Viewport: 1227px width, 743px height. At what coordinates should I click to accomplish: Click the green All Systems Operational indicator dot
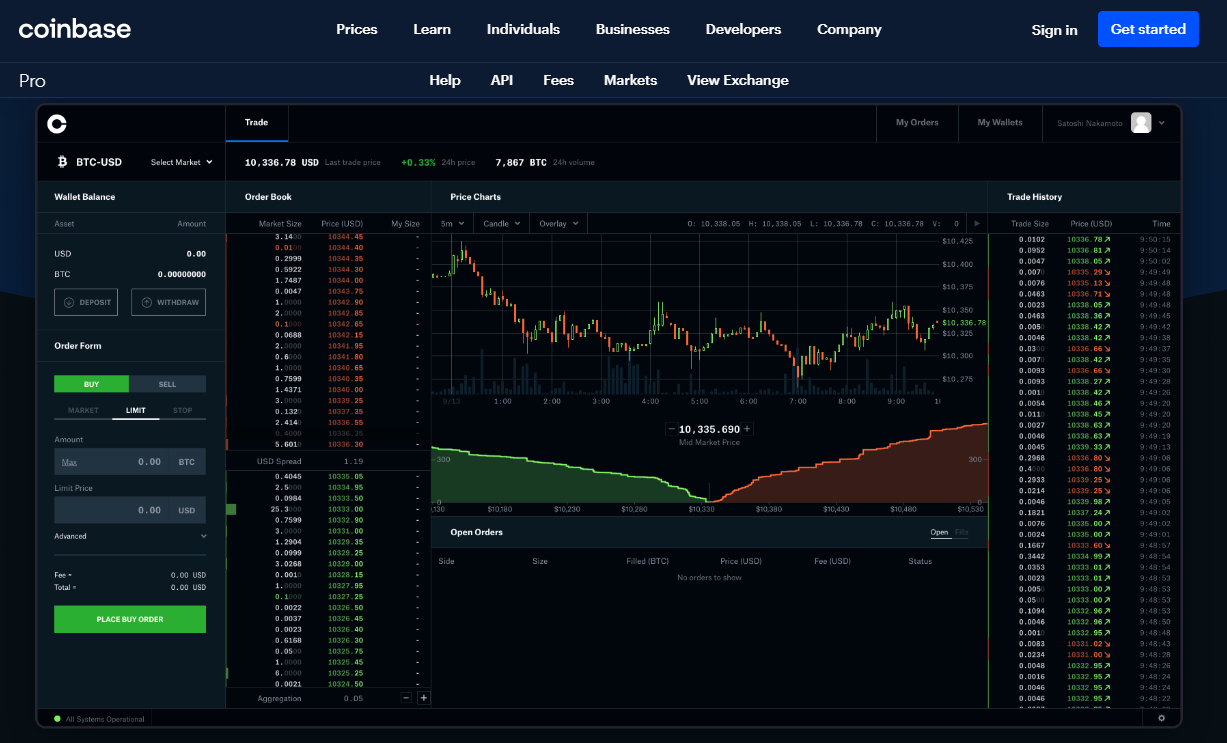[57, 718]
